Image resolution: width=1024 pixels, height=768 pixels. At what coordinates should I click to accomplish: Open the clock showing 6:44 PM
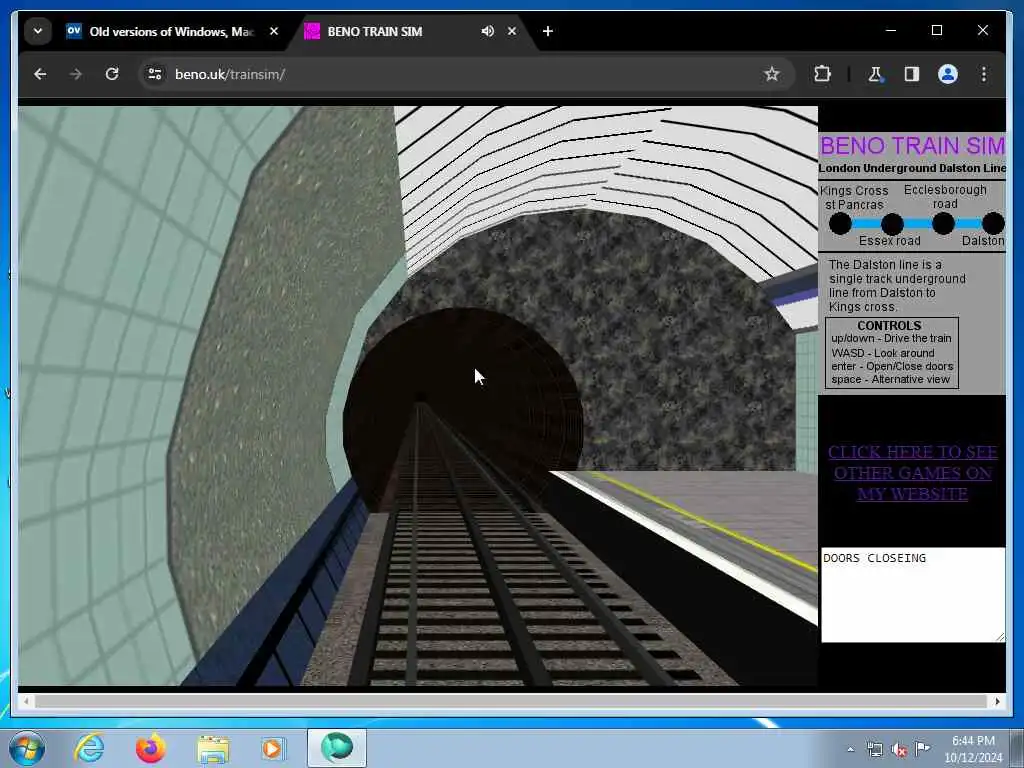click(973, 749)
